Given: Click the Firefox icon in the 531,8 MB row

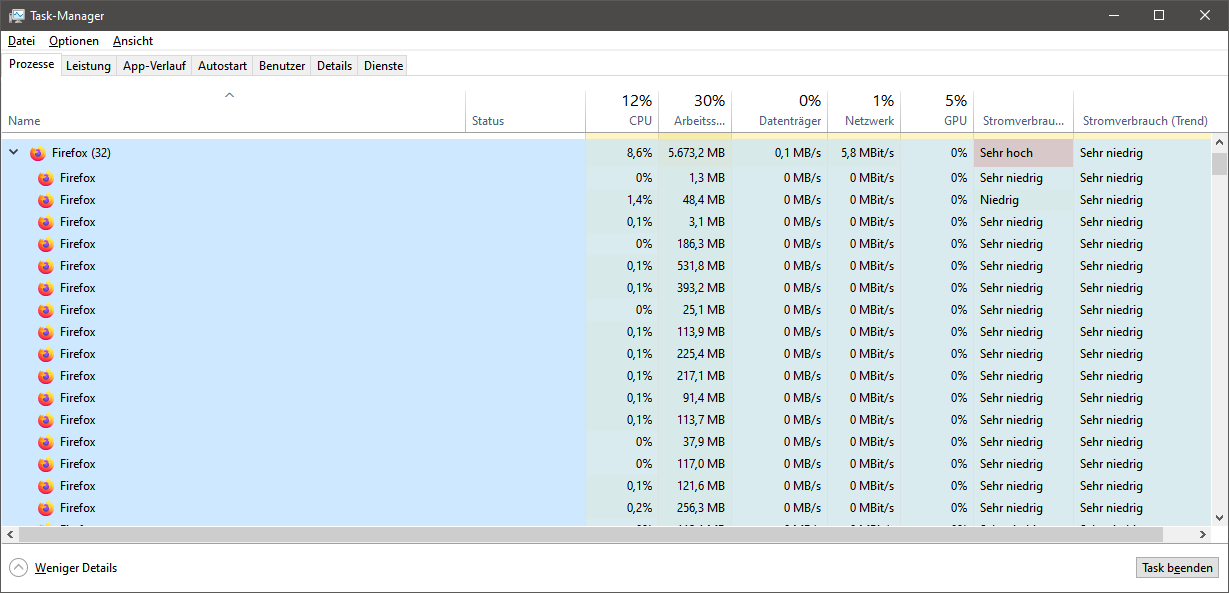Looking at the screenshot, I should click(x=45, y=266).
